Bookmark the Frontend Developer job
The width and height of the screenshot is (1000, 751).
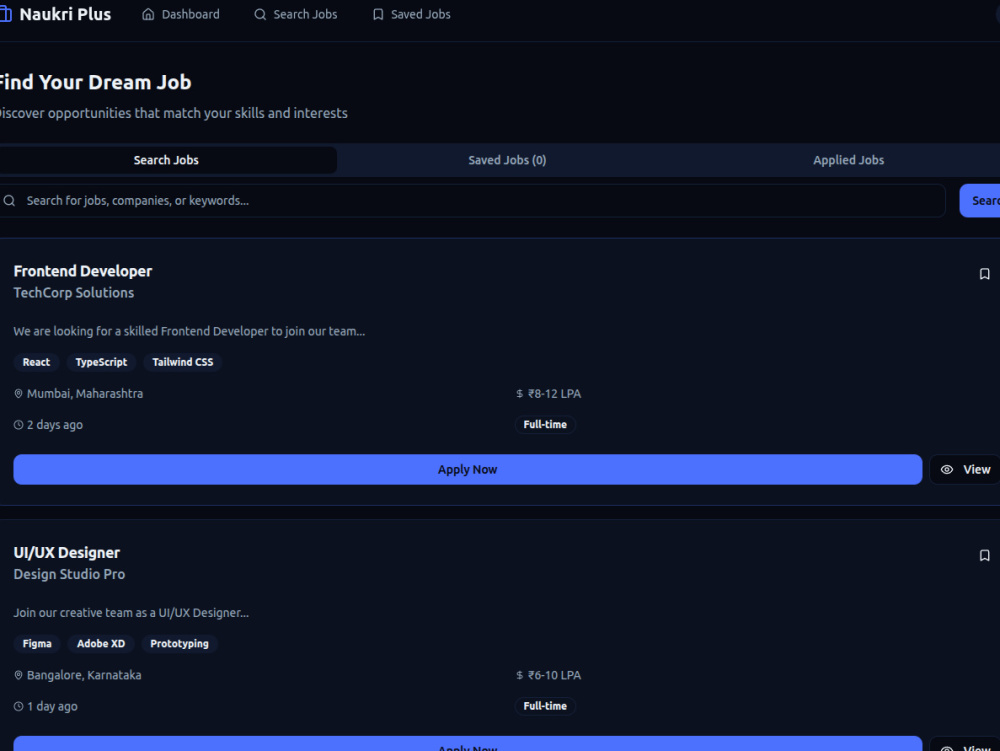984,273
